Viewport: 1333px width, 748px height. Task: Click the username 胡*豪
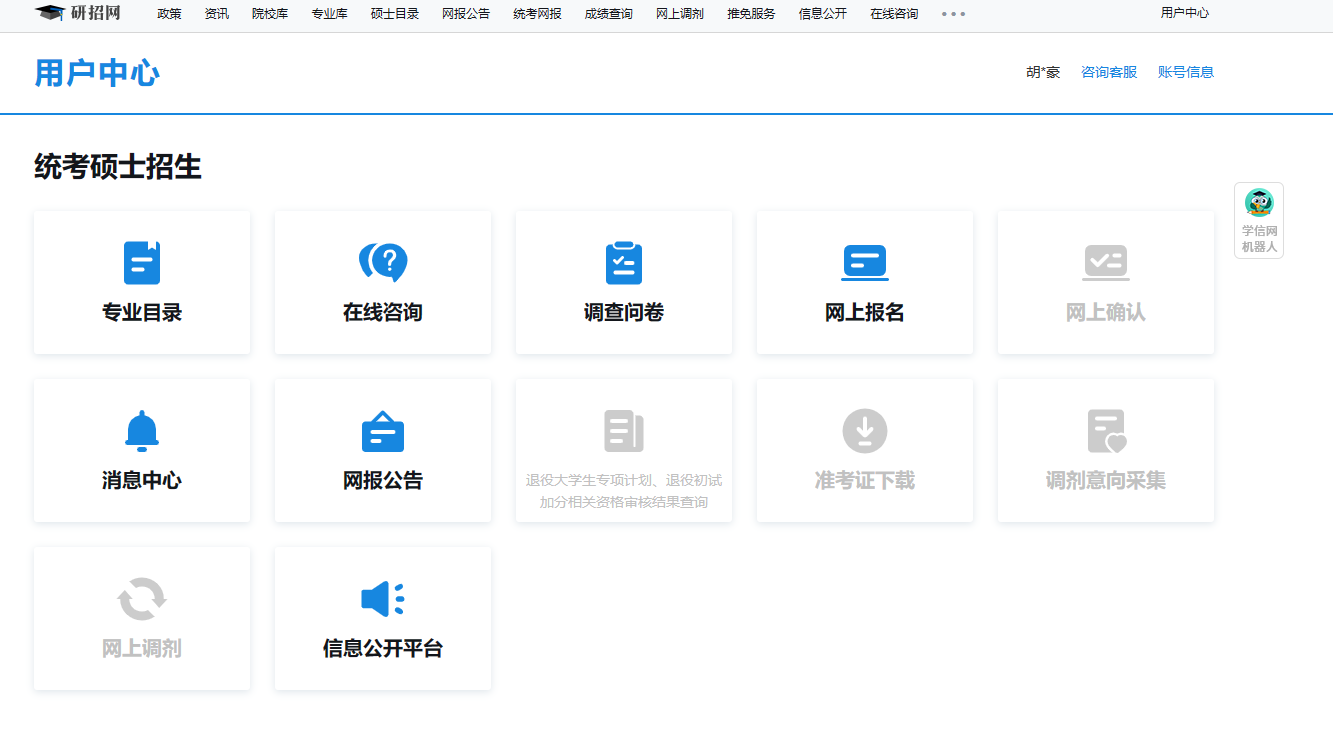click(x=1043, y=71)
